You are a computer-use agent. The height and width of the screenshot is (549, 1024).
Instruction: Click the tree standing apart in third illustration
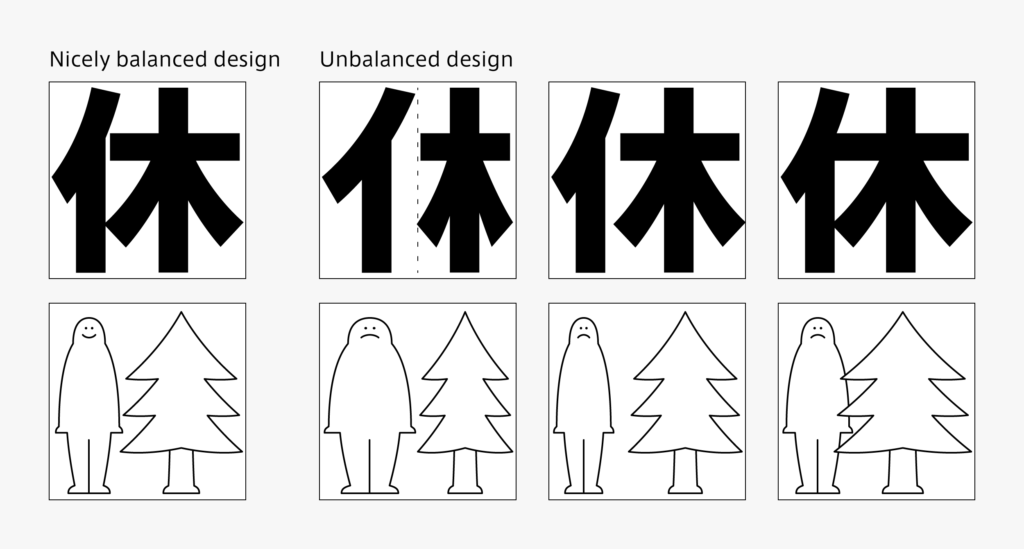(x=685, y=403)
